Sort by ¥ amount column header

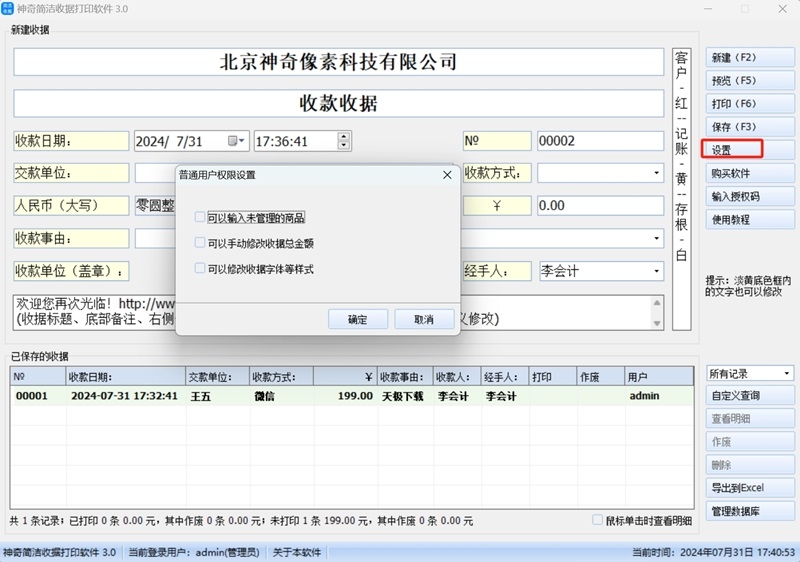click(345, 377)
